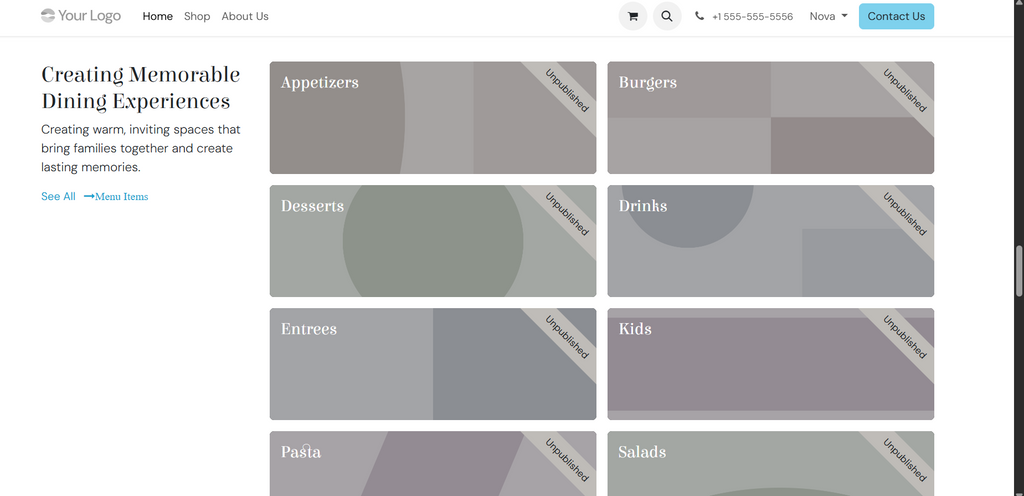The height and width of the screenshot is (496, 1024).
Task: Expand the Nova user dropdown
Action: click(x=828, y=16)
